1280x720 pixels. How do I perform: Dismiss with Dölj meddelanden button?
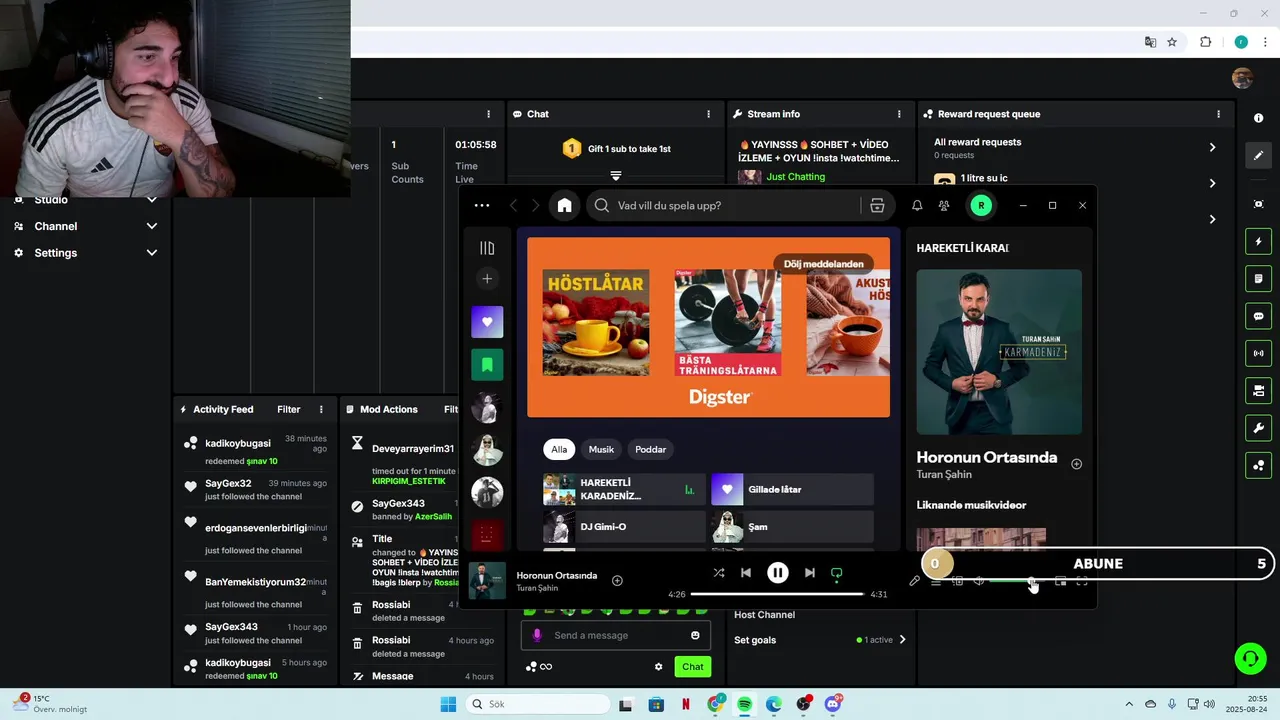[823, 264]
